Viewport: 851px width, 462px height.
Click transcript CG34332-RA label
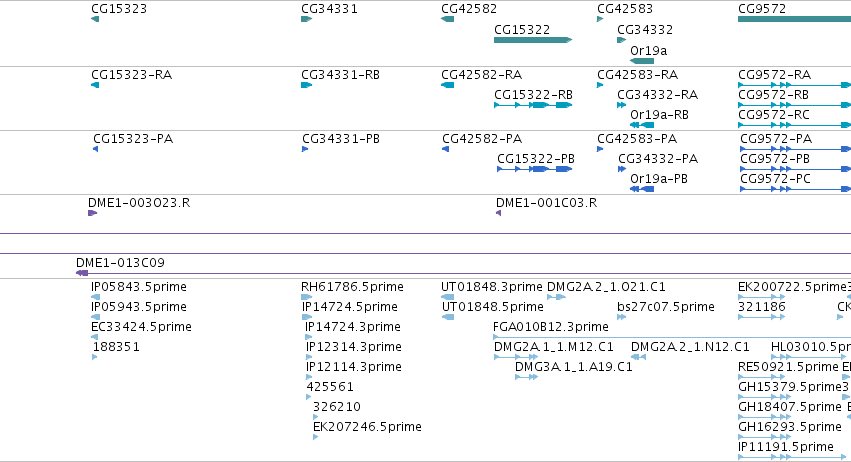point(657,95)
